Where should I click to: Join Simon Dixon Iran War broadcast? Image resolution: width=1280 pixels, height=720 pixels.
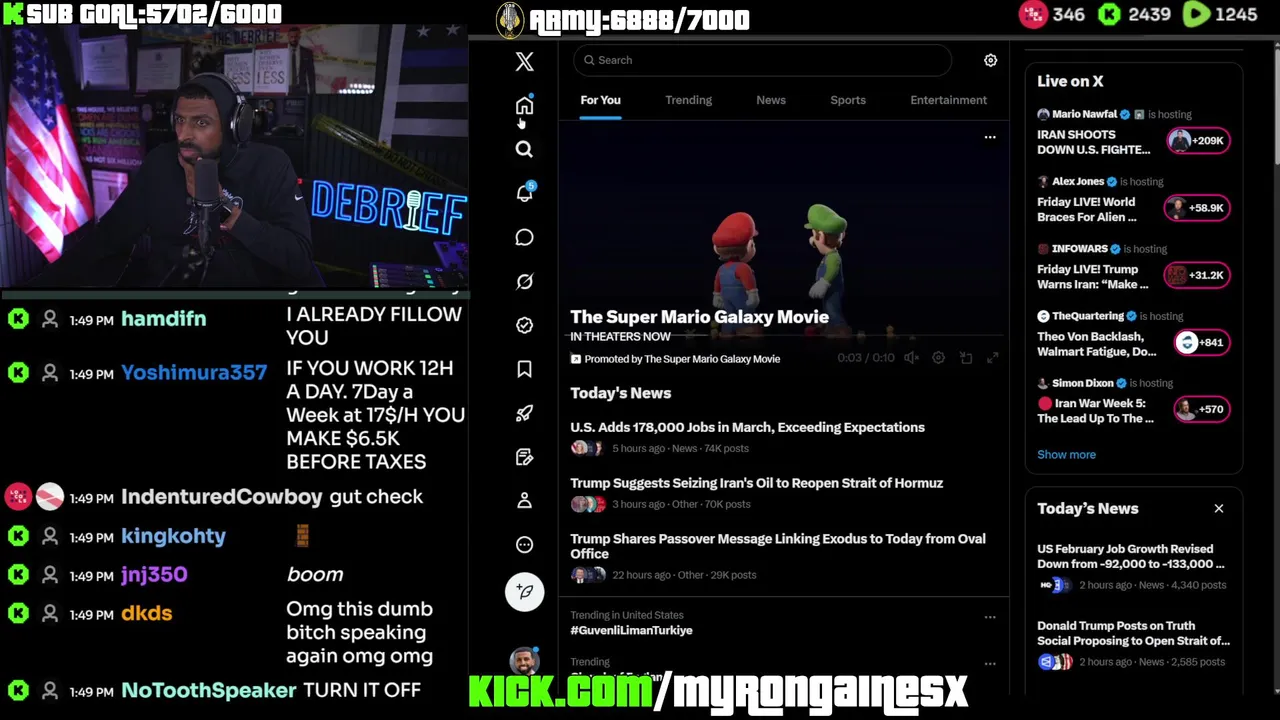click(1095, 410)
